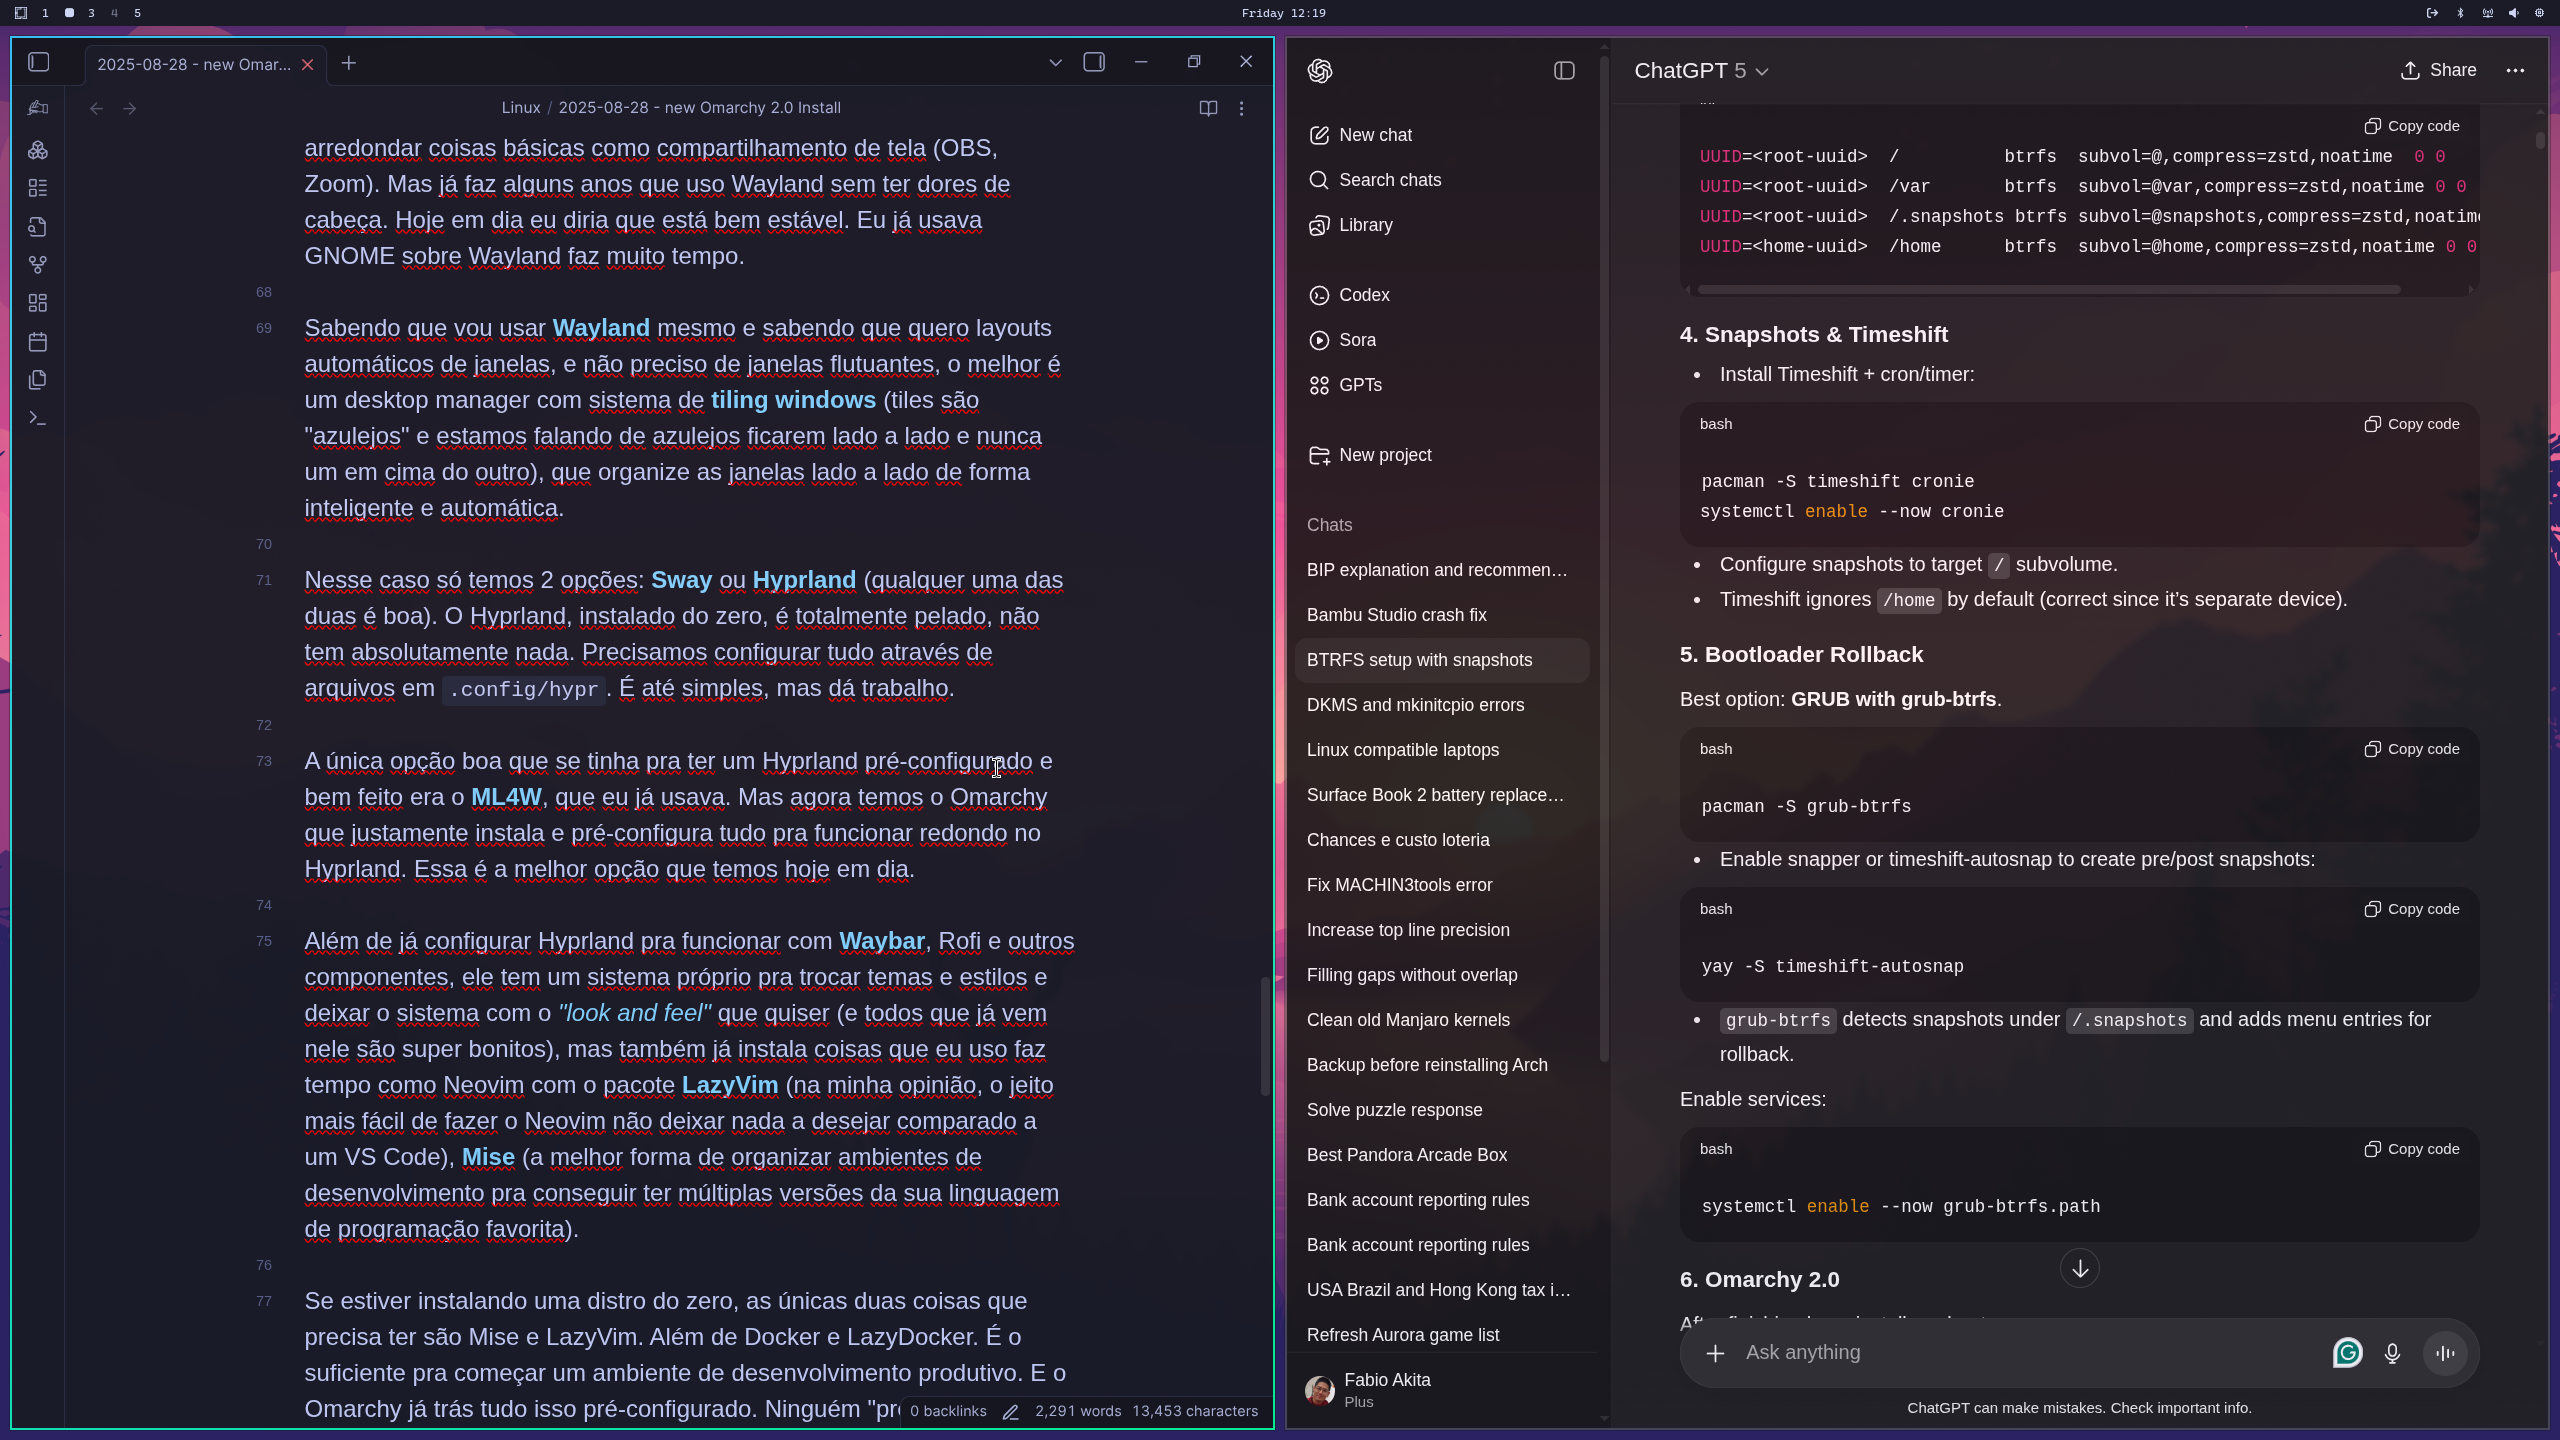This screenshot has height=1440, width=2560.
Task: Click the pencil edit icon in status bar
Action: pos(1011,1412)
